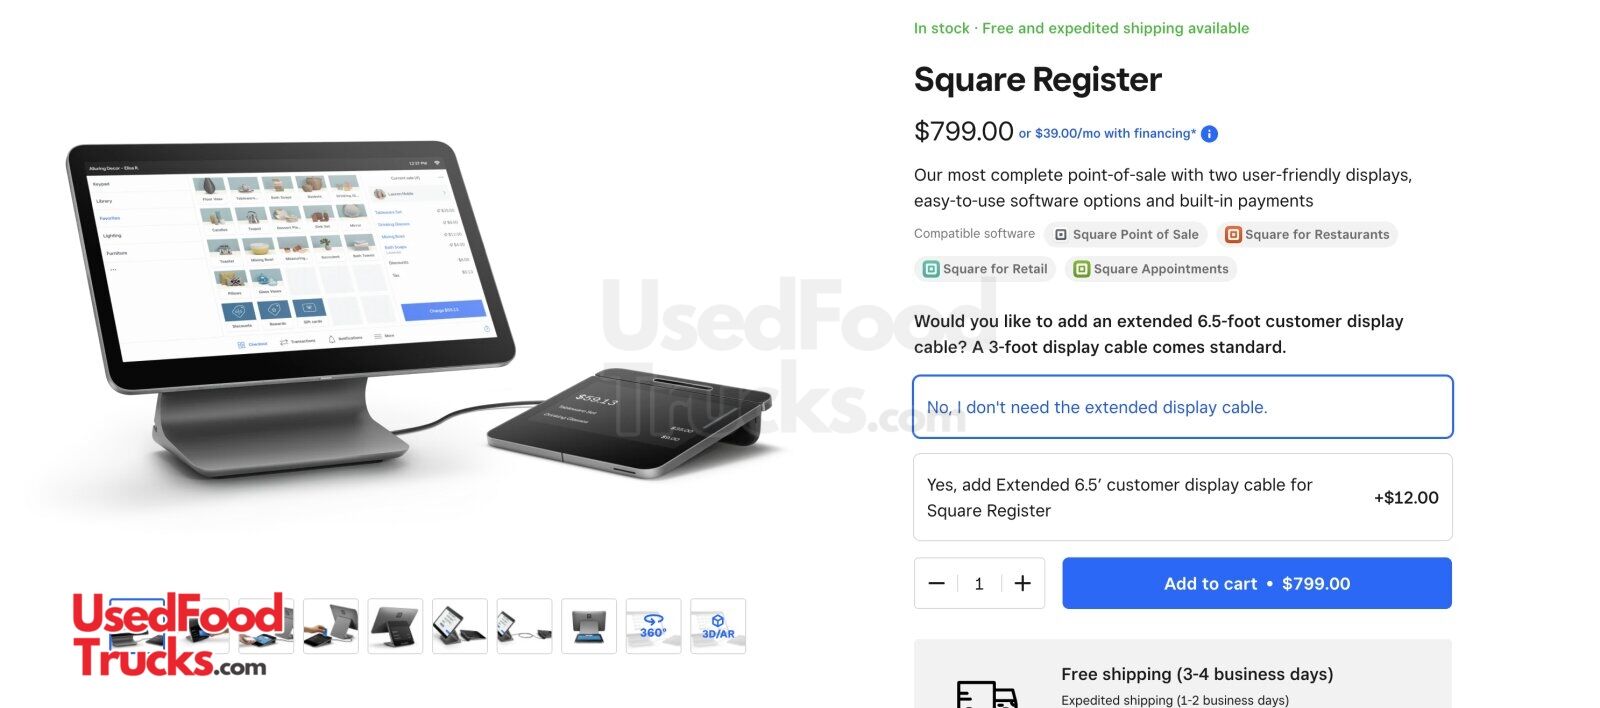Image resolution: width=1600 pixels, height=708 pixels.
Task: Select 'Yes, add Extended 6.5' cable' option
Action: (x=1183, y=497)
